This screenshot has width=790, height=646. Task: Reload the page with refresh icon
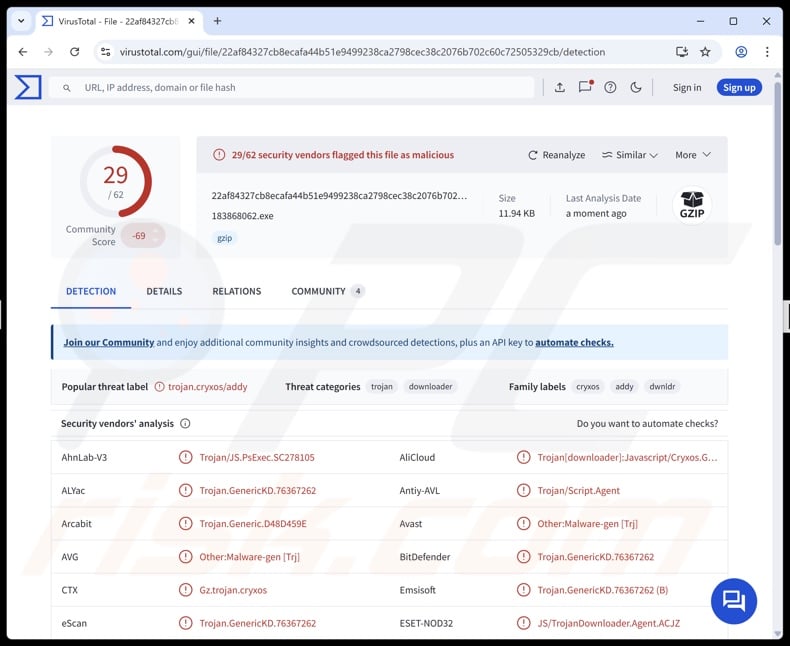[x=75, y=51]
